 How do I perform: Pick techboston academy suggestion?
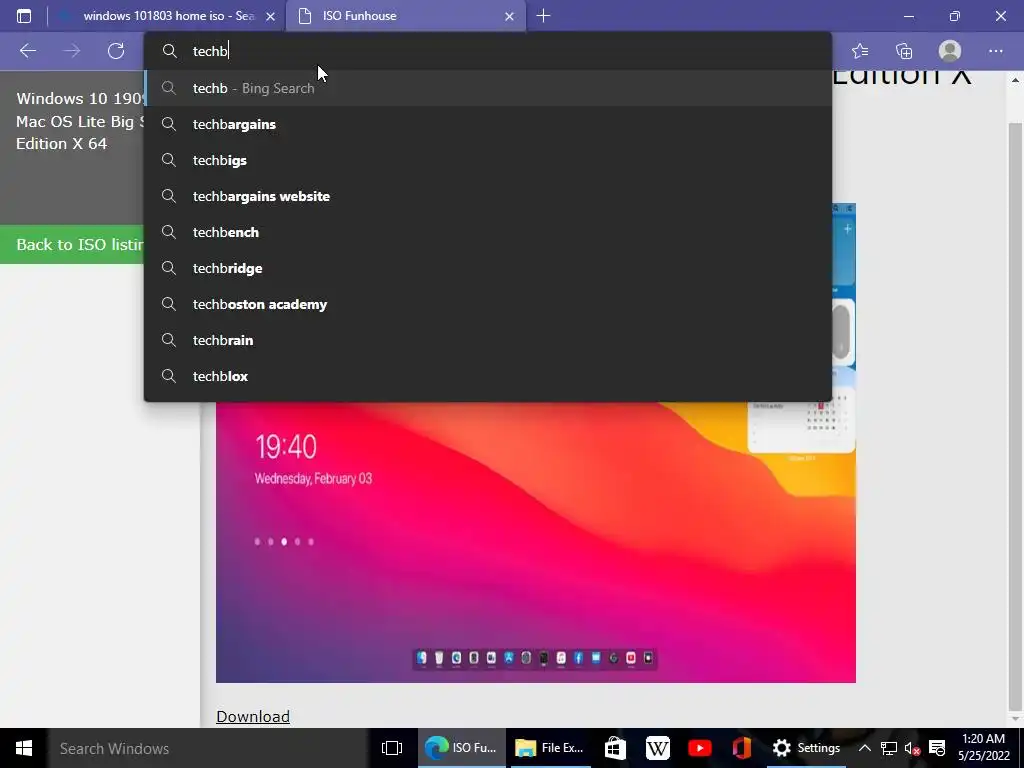click(x=488, y=304)
